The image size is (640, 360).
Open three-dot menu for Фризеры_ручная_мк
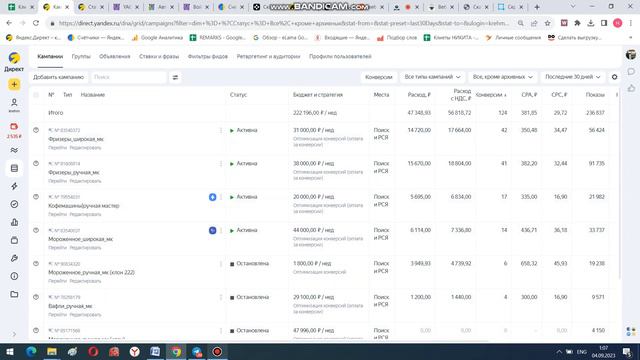point(221,164)
